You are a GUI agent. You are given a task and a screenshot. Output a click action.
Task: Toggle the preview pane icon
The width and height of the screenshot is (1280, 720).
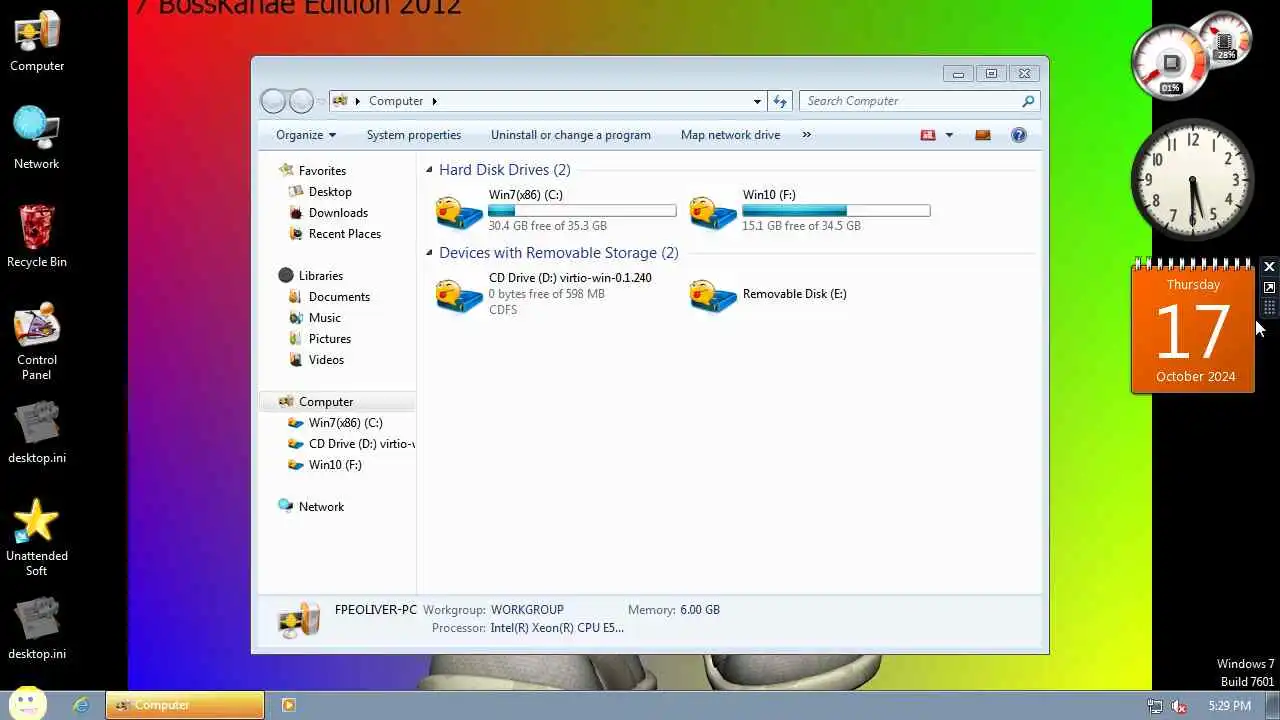(983, 135)
